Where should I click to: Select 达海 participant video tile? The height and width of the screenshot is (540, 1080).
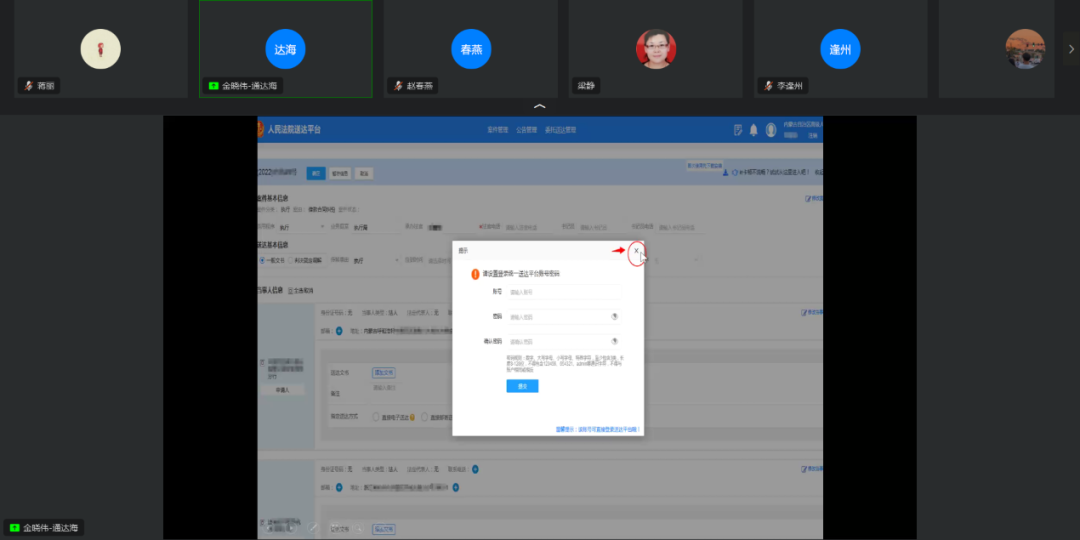(285, 49)
